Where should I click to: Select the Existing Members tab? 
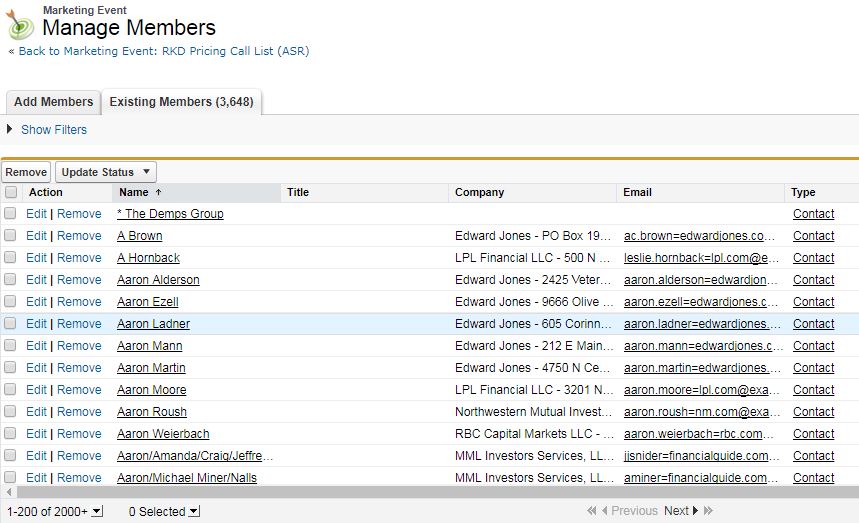[x=181, y=102]
